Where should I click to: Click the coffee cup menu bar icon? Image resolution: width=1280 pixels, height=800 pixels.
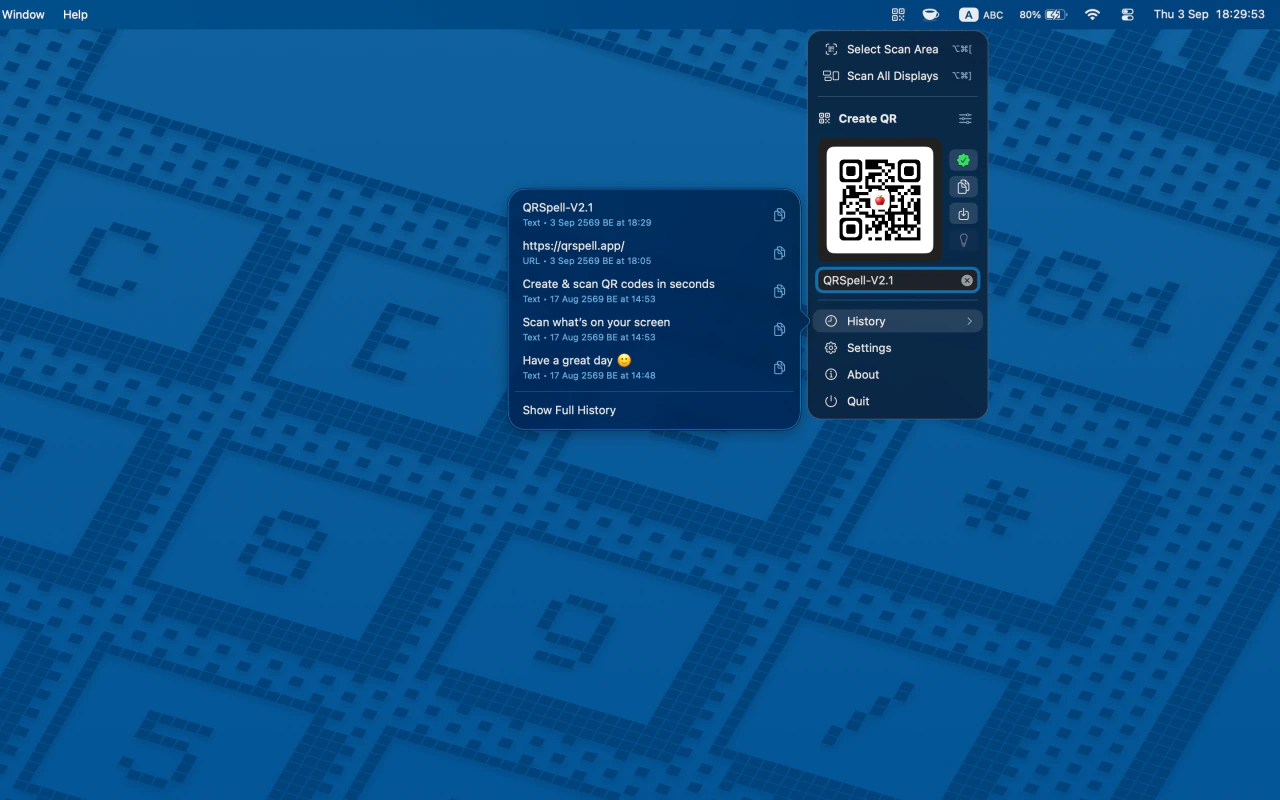[x=930, y=14]
